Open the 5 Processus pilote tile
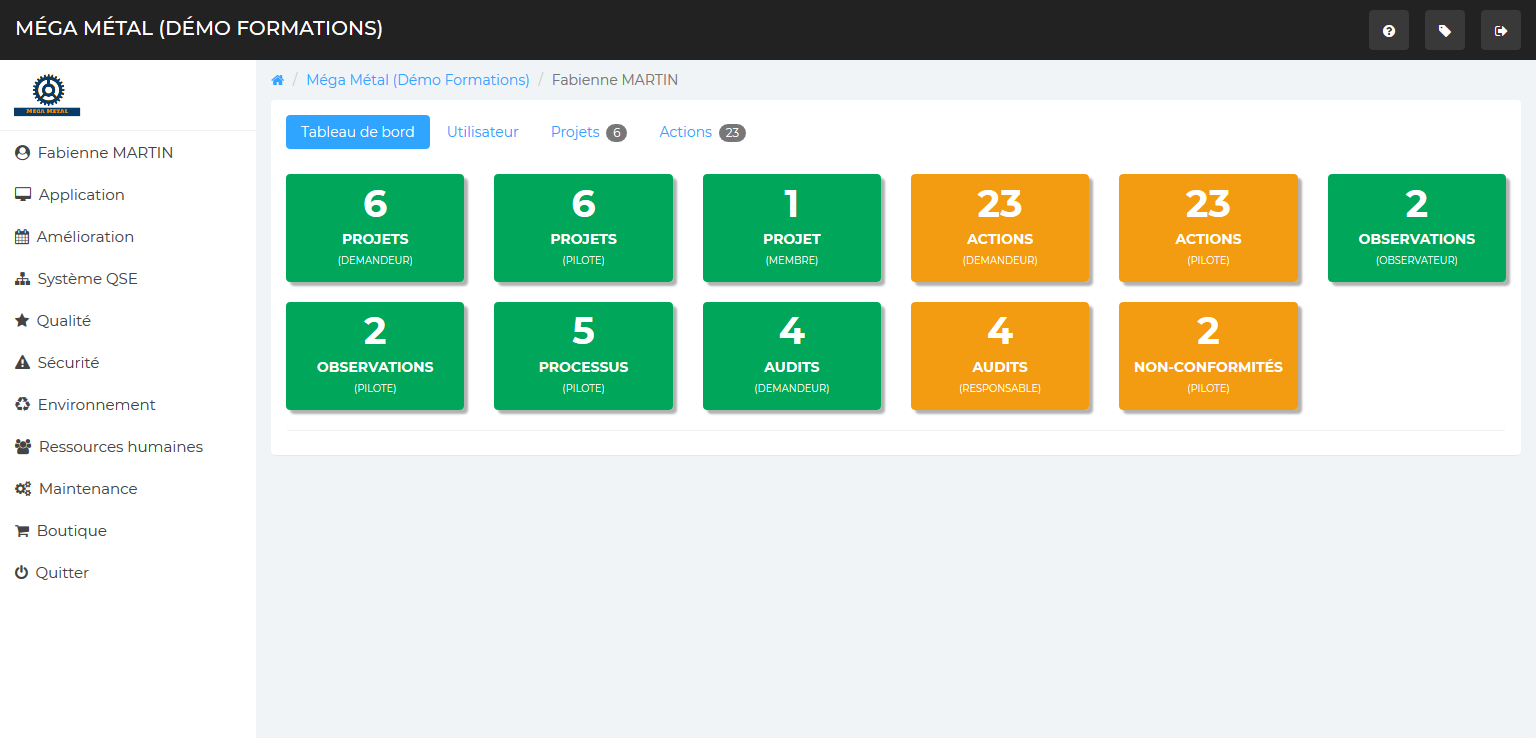 click(583, 356)
